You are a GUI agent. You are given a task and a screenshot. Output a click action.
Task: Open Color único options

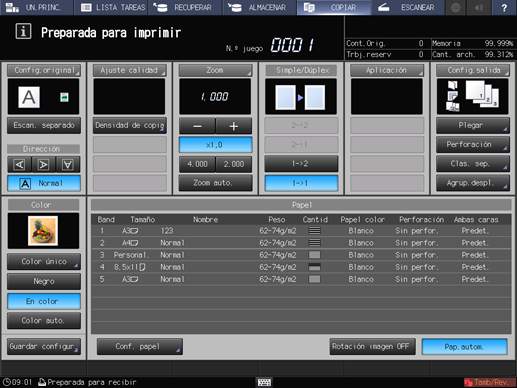pos(44,262)
